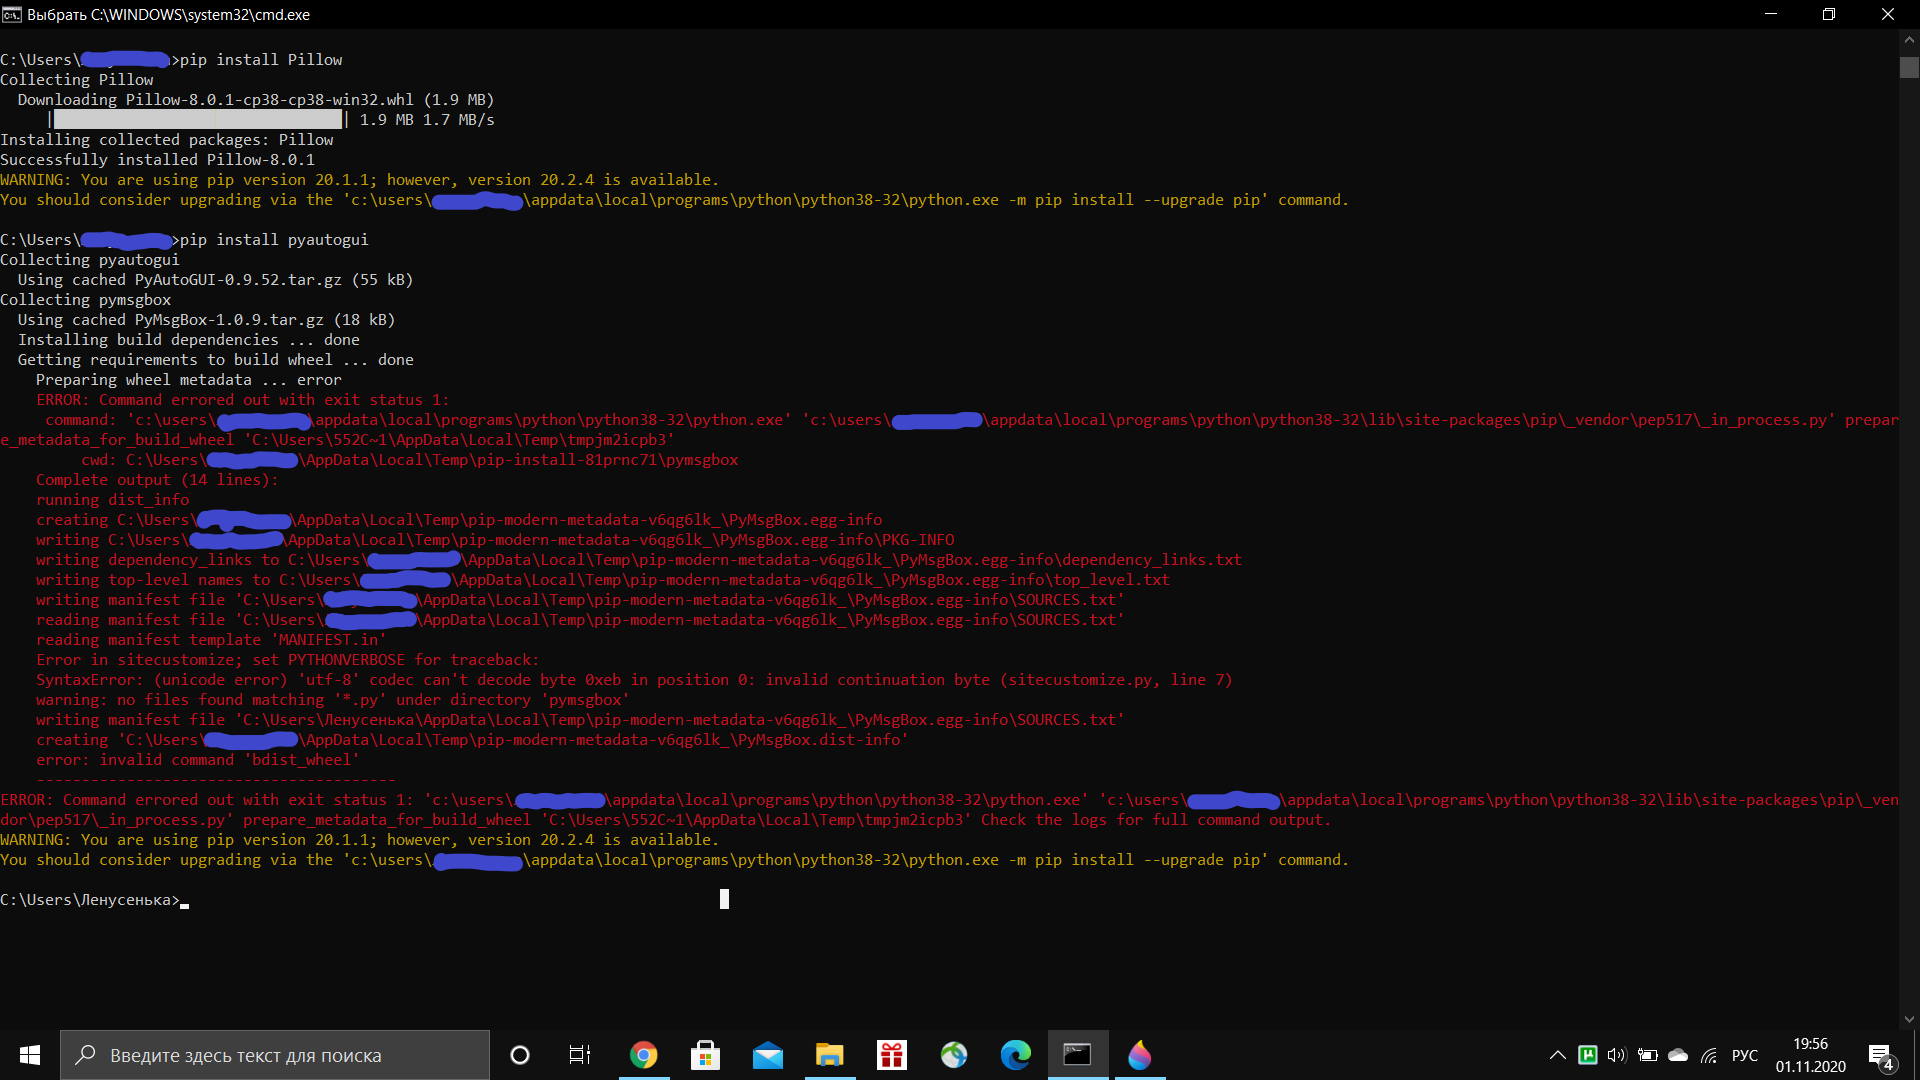This screenshot has height=1080, width=1920.
Task: Check the battery status tray icon
Action: click(x=1648, y=1055)
